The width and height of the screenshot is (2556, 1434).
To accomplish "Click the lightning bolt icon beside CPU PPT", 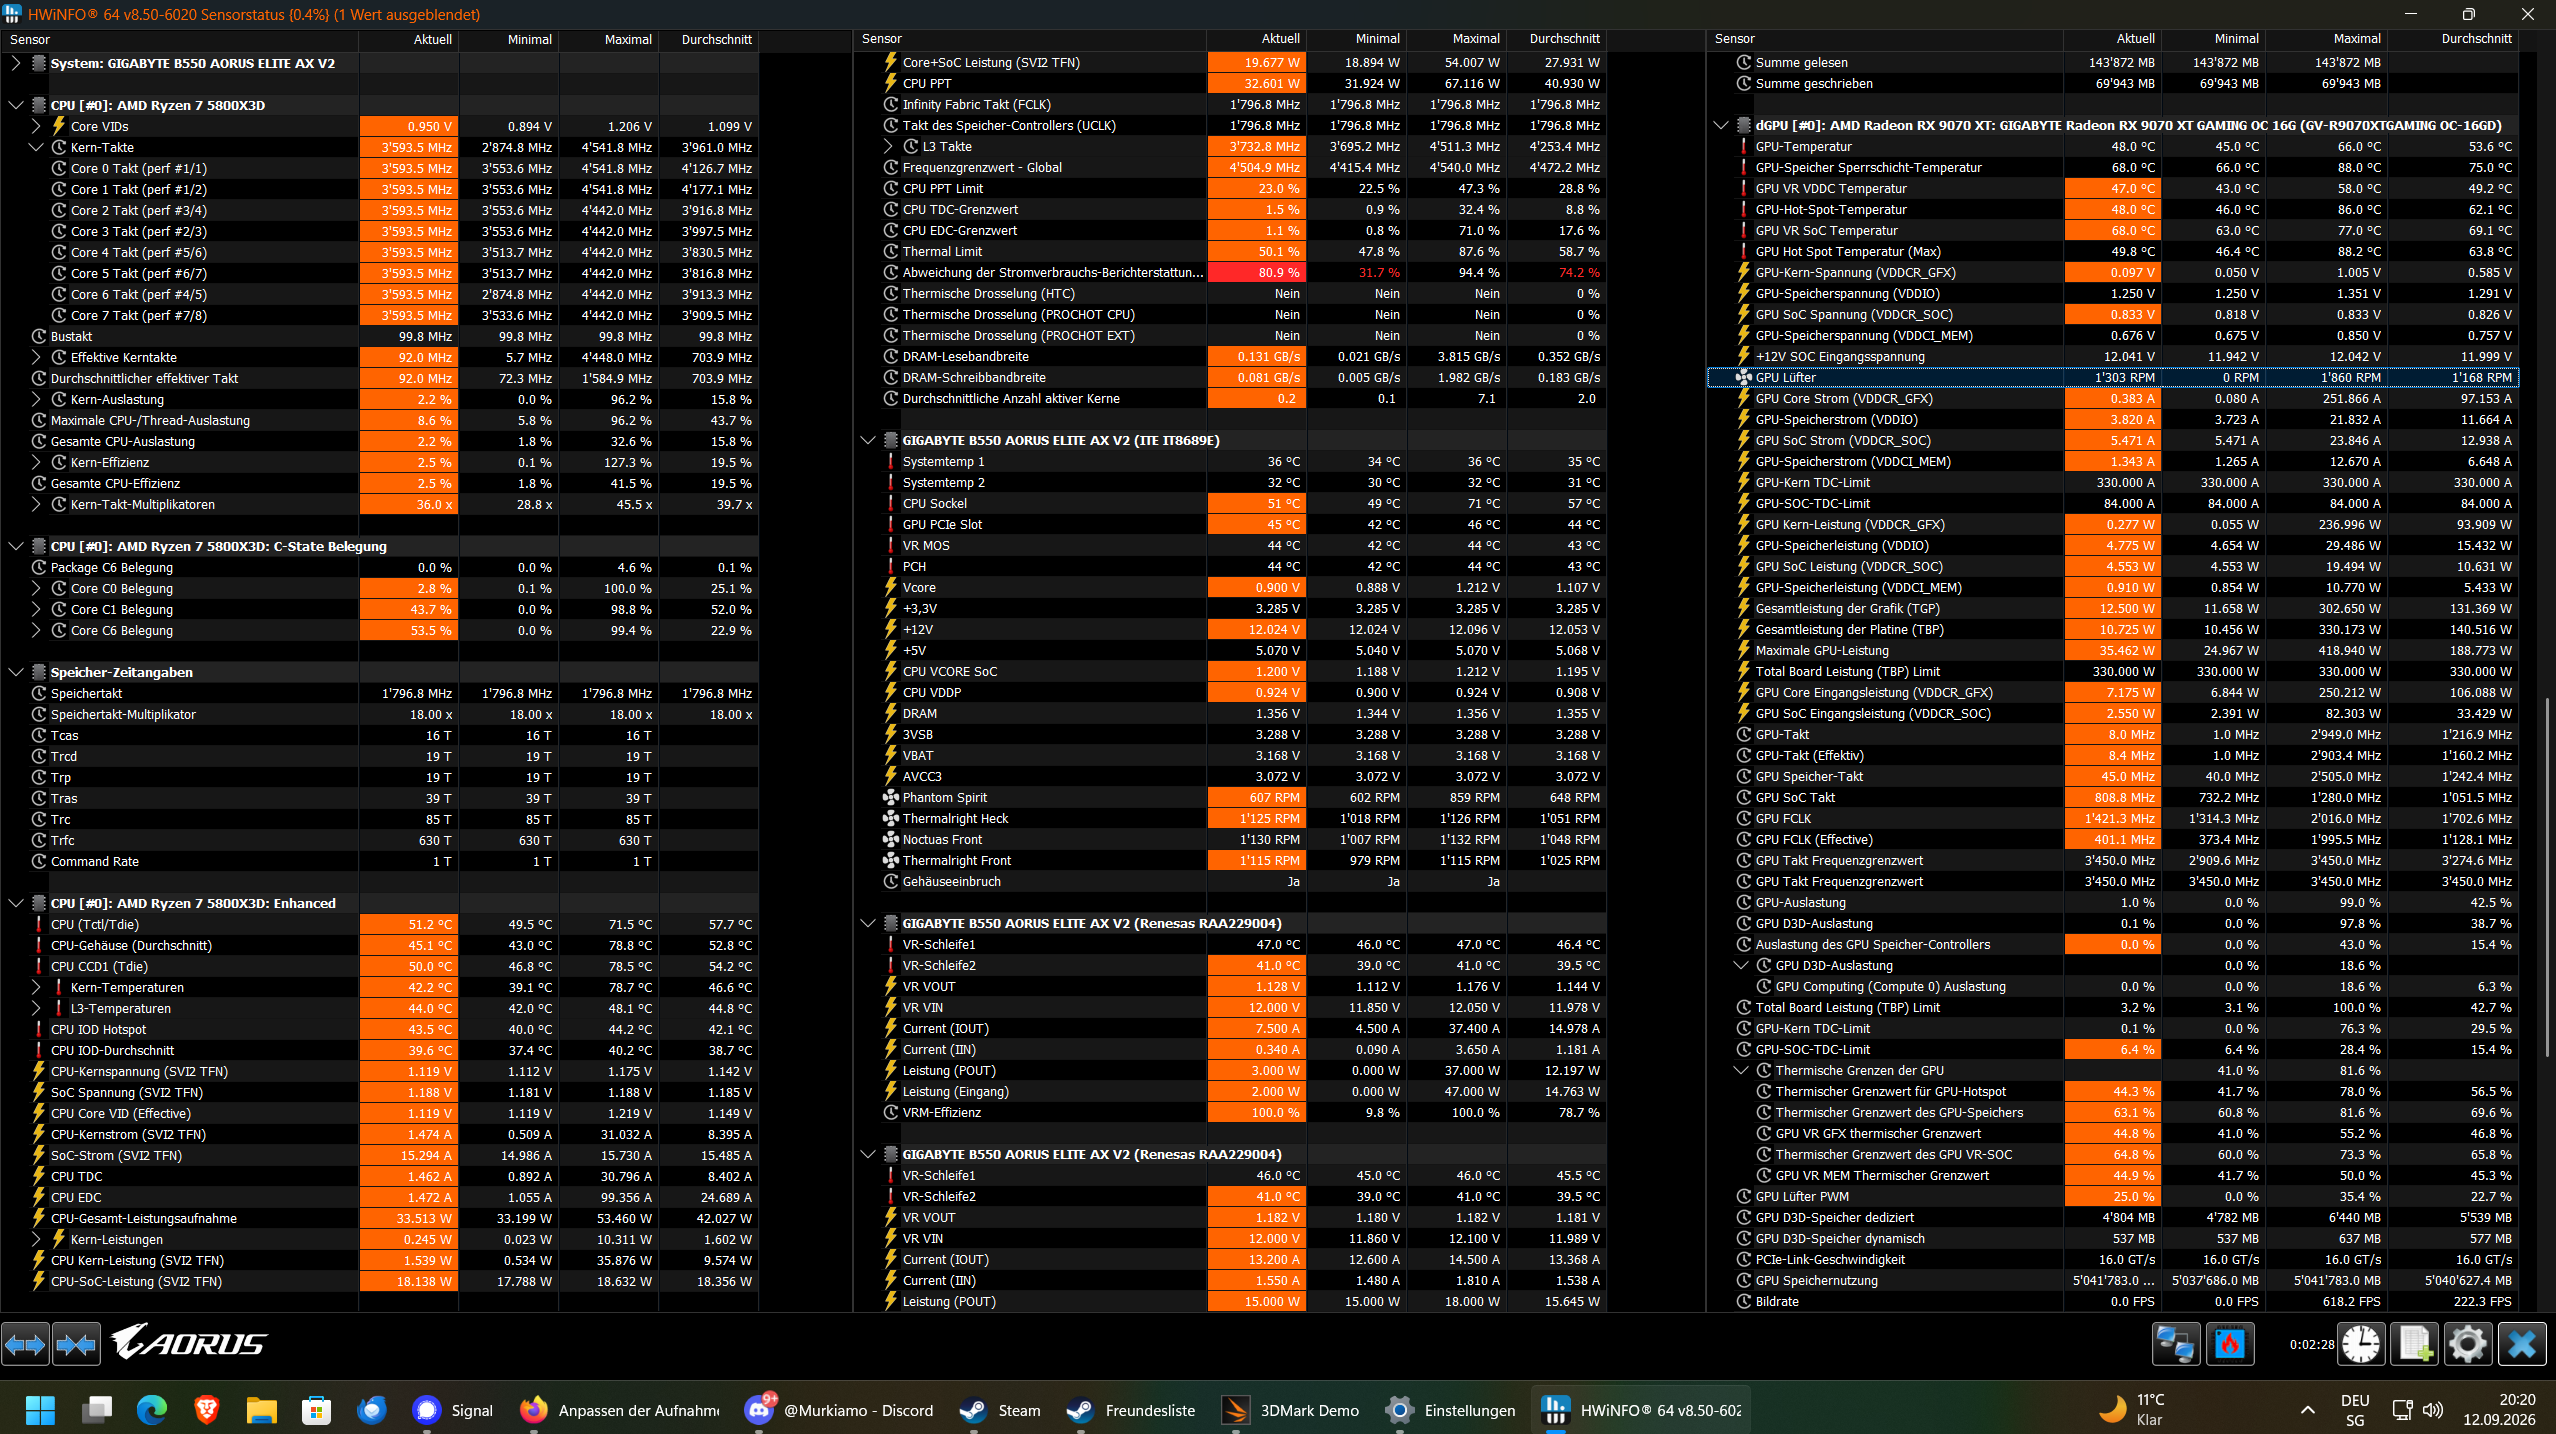I will [890, 84].
